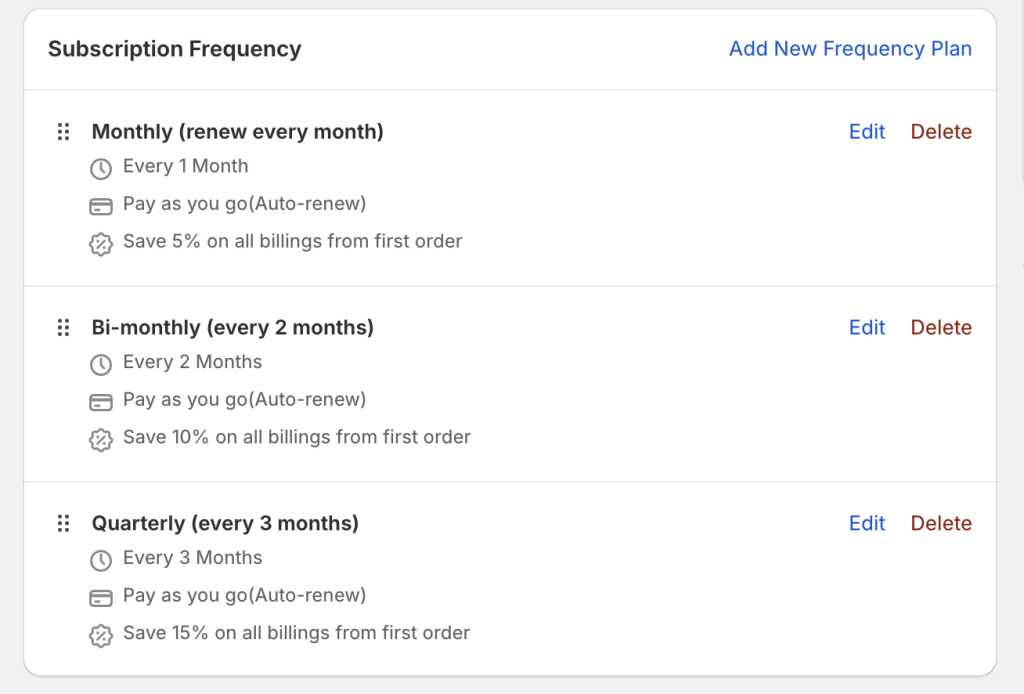1024x694 pixels.
Task: Delete the Quarterly frequency plan
Action: (x=941, y=524)
